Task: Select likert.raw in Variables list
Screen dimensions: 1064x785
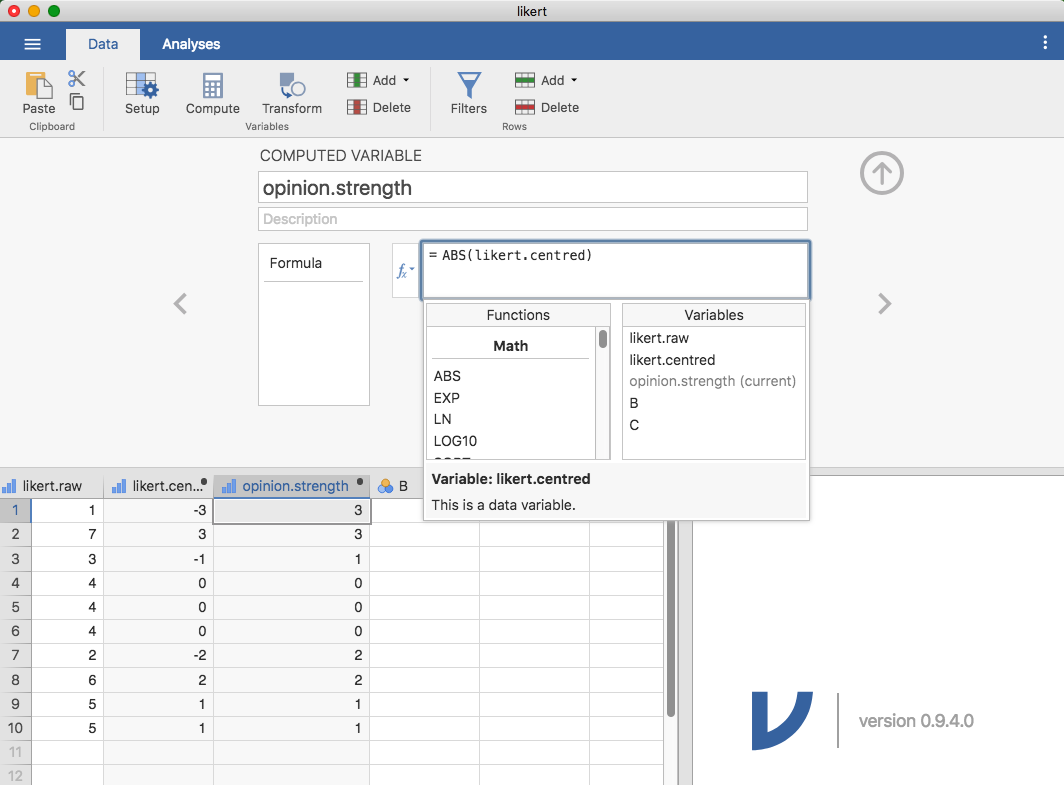Action: pos(659,338)
